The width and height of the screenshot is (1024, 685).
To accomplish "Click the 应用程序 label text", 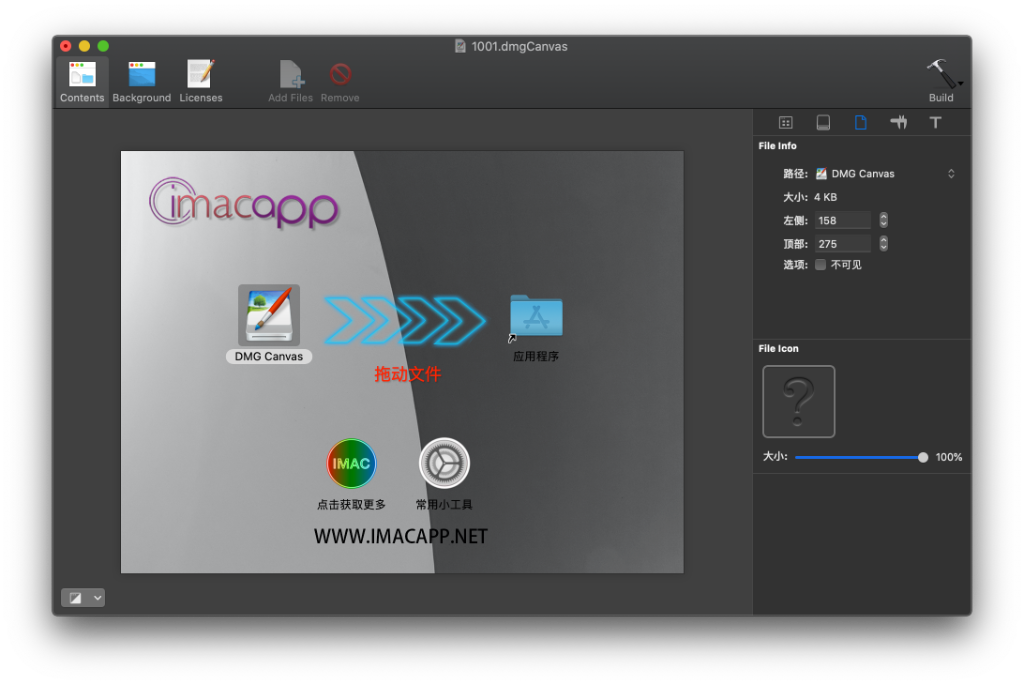I will pyautogui.click(x=536, y=357).
